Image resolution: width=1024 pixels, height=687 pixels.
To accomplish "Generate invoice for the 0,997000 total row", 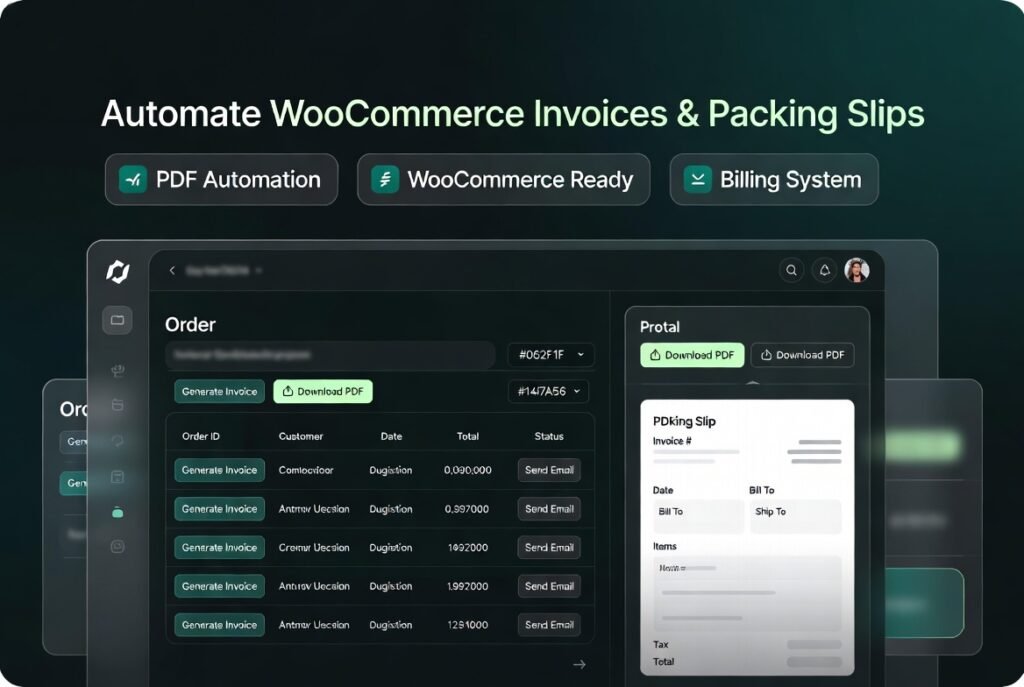I will [x=219, y=509].
